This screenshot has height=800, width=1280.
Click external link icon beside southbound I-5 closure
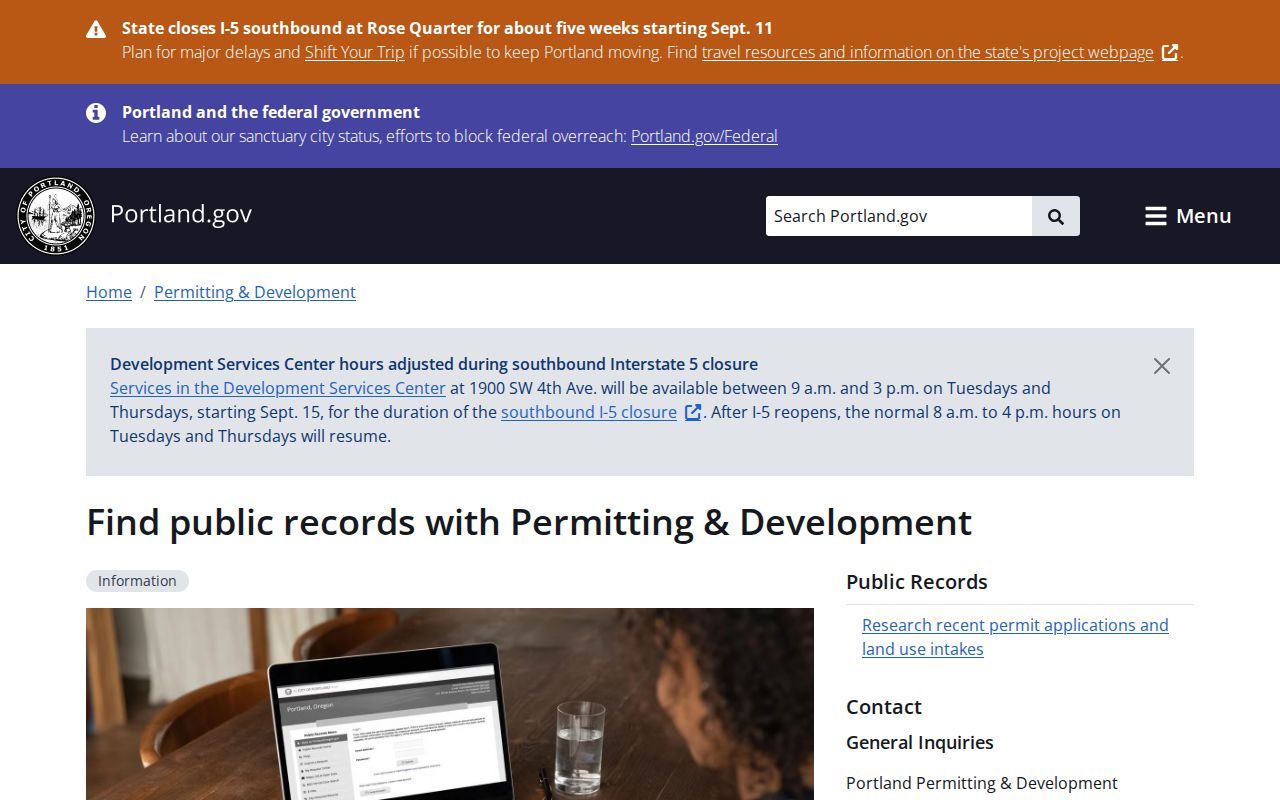tap(692, 413)
